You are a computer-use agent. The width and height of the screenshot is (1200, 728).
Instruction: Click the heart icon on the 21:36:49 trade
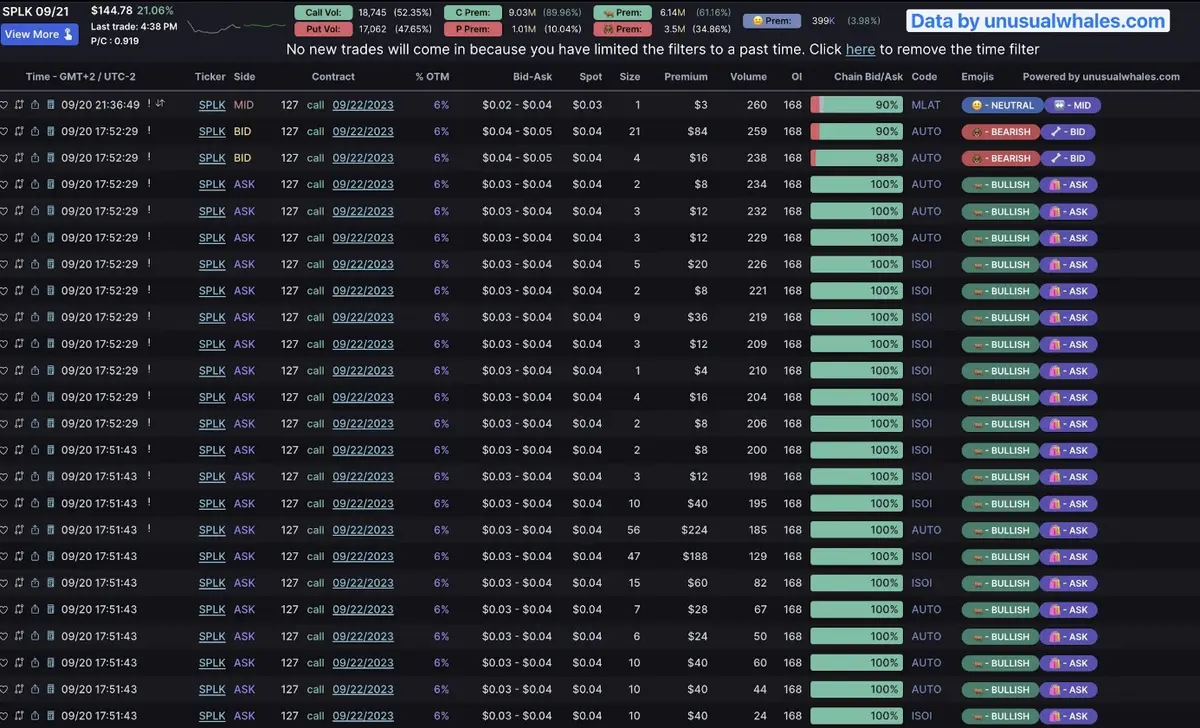(x=4, y=105)
